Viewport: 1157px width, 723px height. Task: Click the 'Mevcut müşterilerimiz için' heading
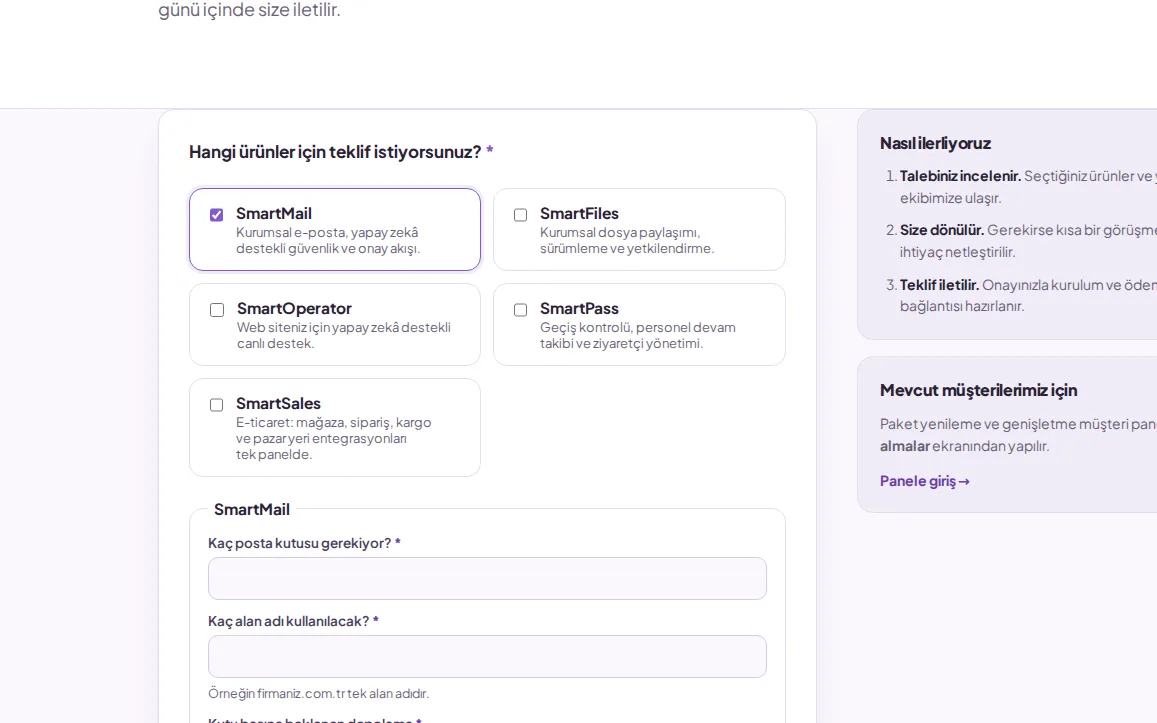point(978,390)
